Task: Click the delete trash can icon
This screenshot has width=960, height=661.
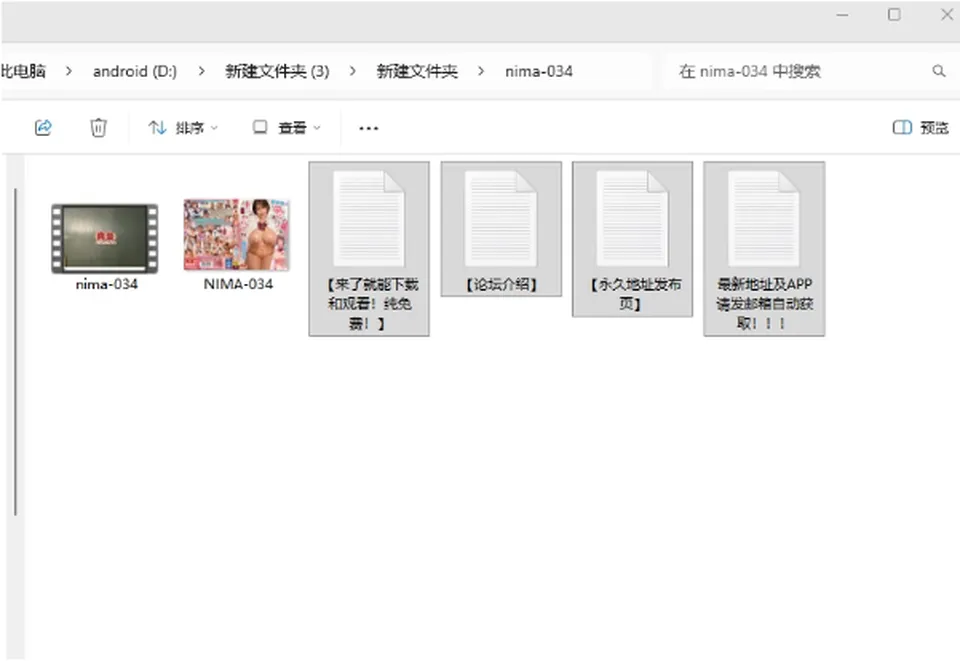Action: (98, 127)
